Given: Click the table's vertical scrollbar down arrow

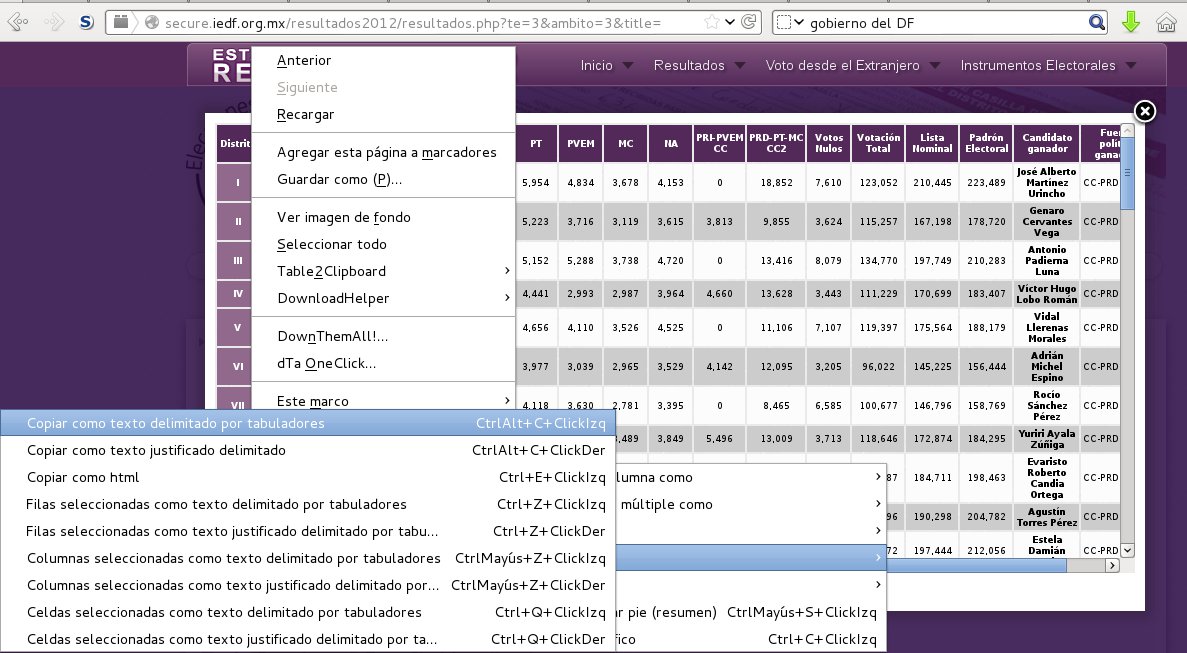Looking at the screenshot, I should click(x=1127, y=550).
